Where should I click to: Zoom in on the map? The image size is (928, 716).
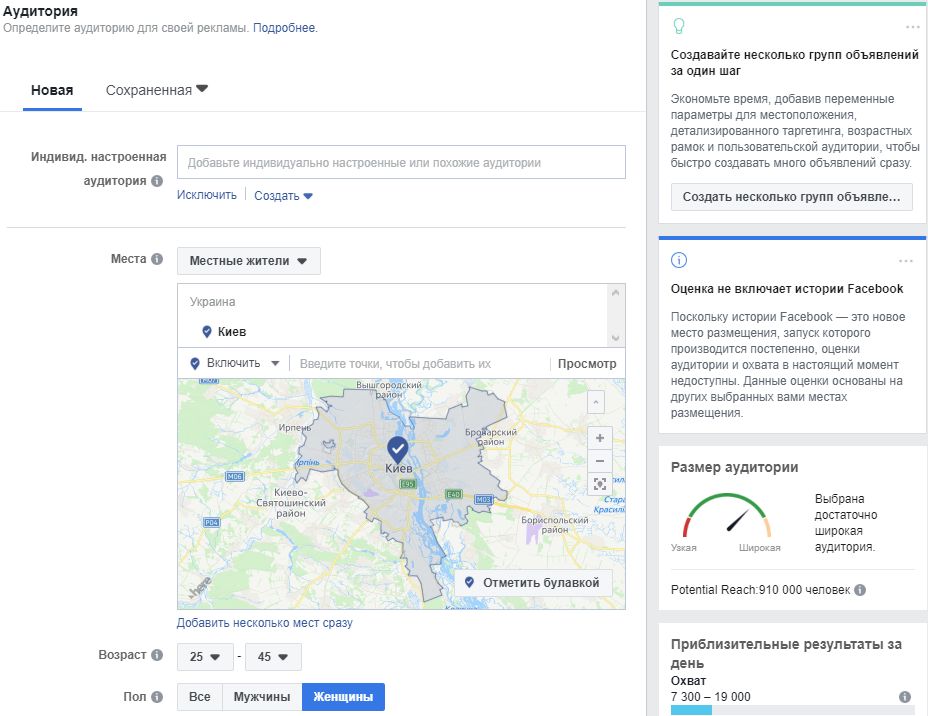point(598,437)
